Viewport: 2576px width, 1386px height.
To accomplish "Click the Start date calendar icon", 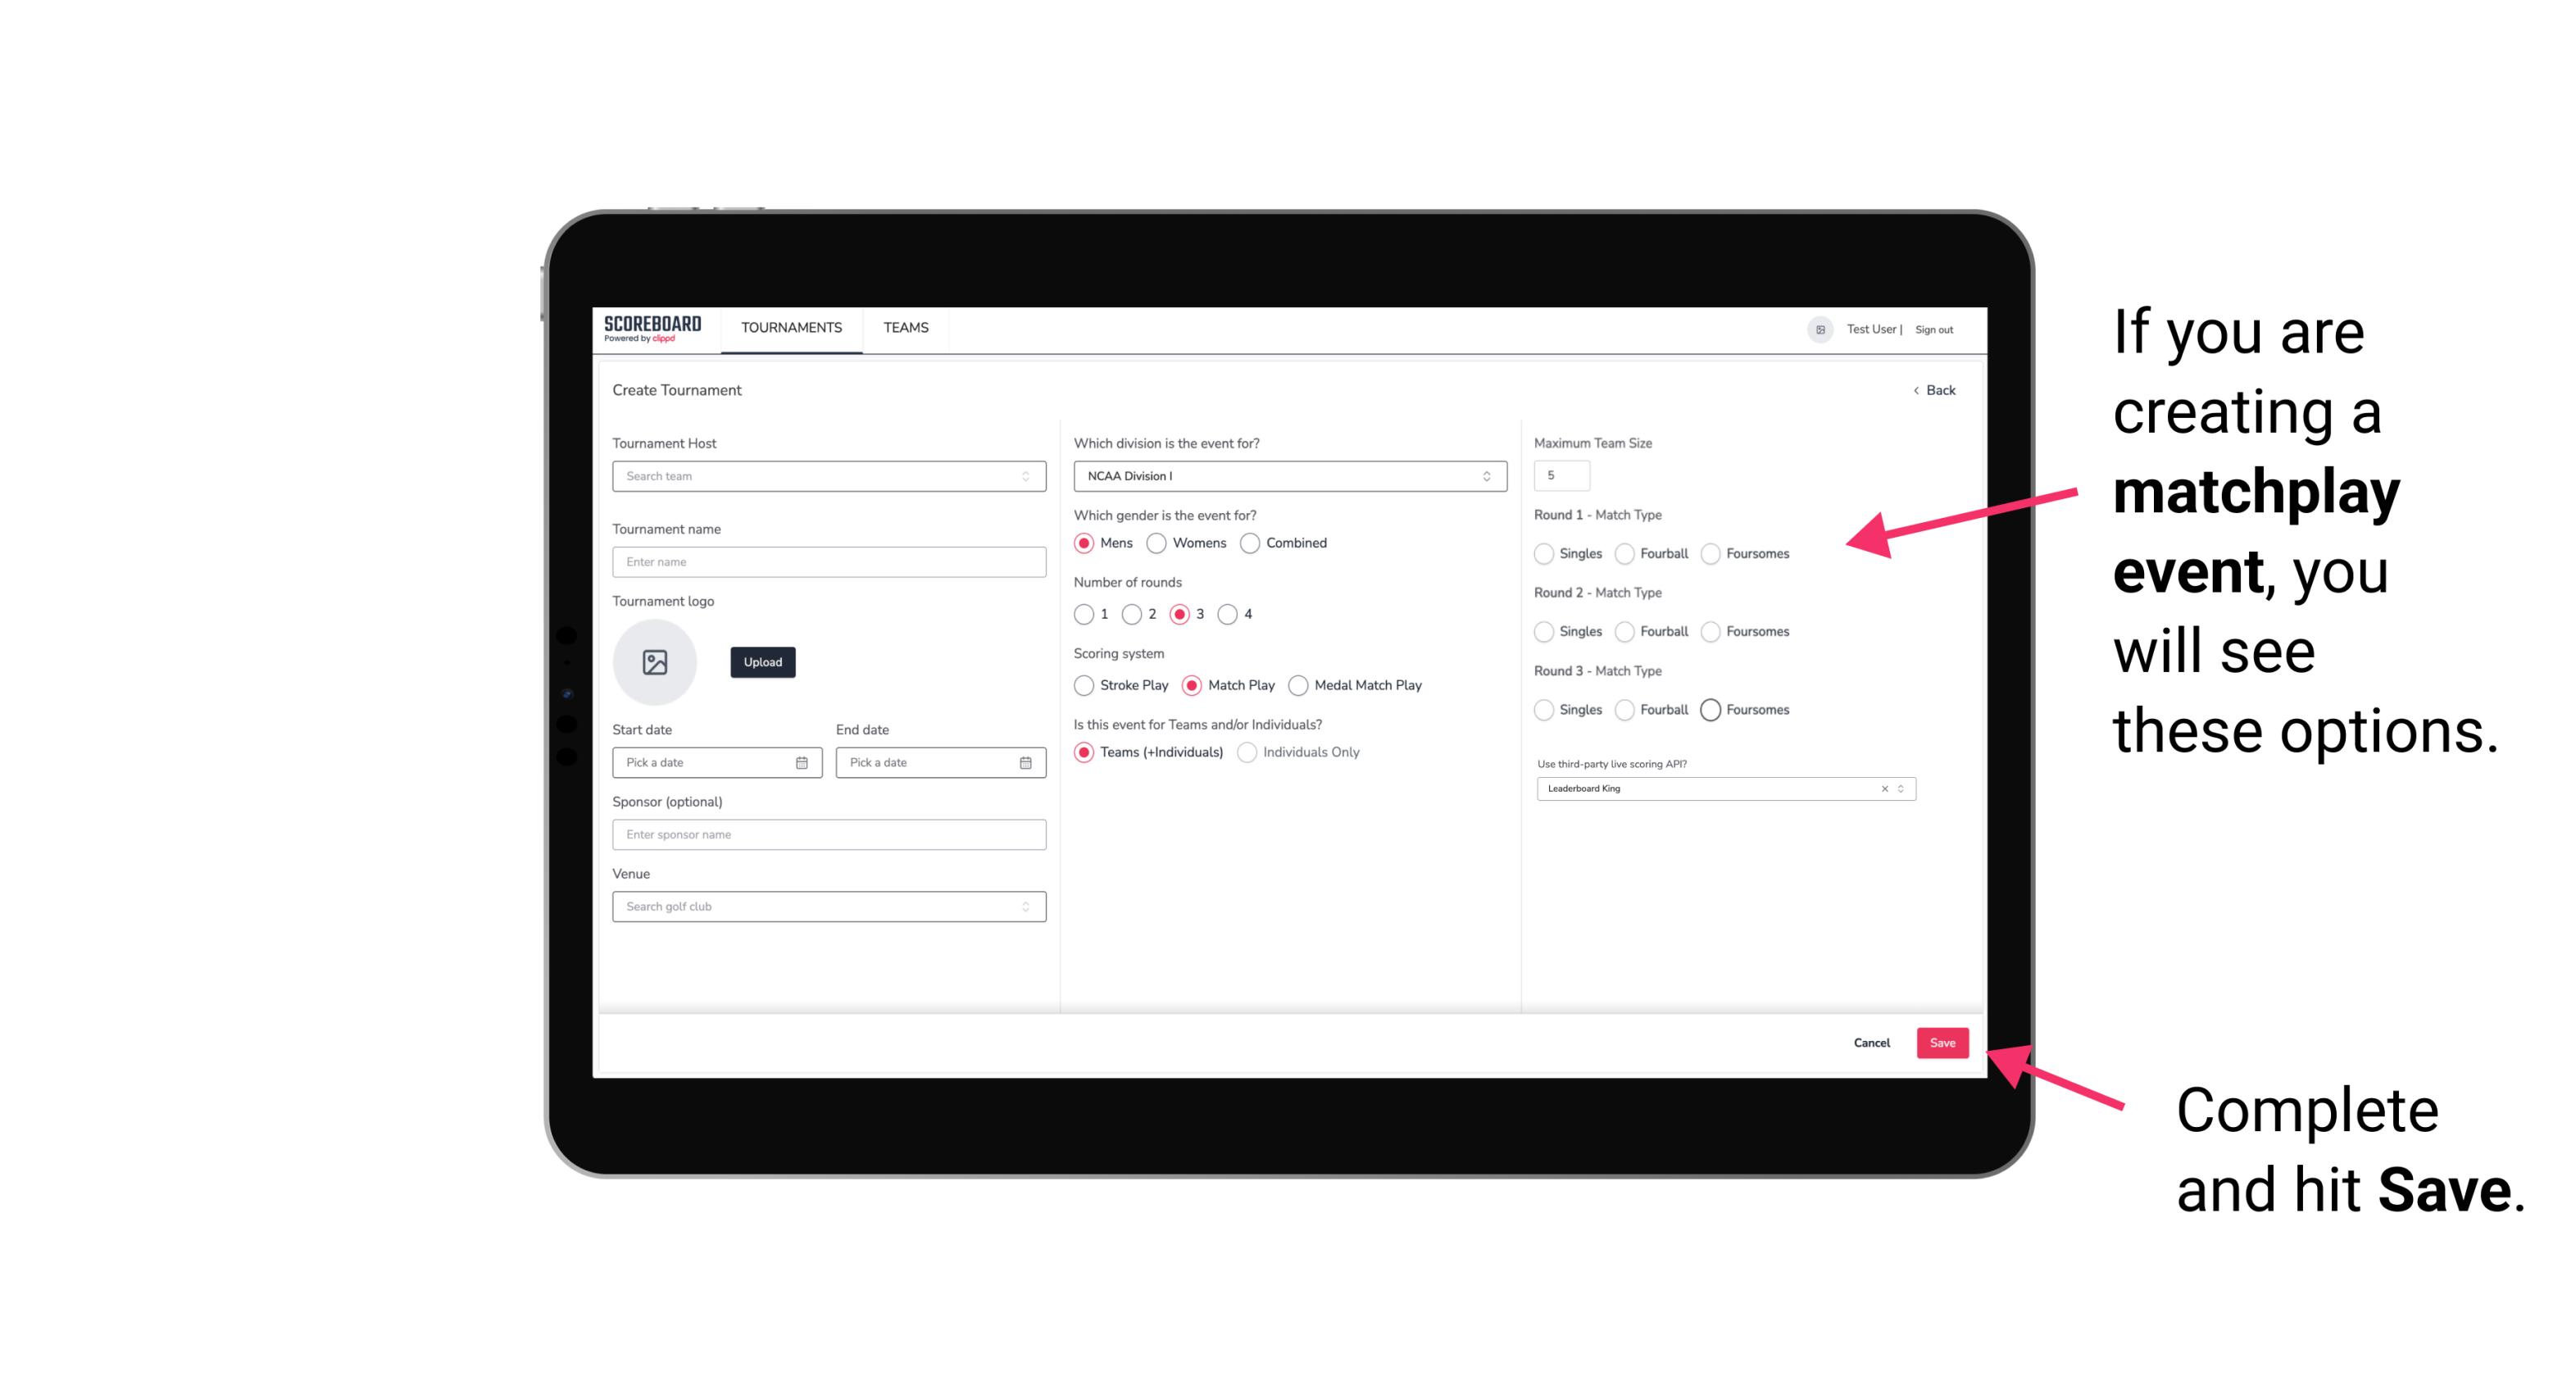I will [x=802, y=761].
